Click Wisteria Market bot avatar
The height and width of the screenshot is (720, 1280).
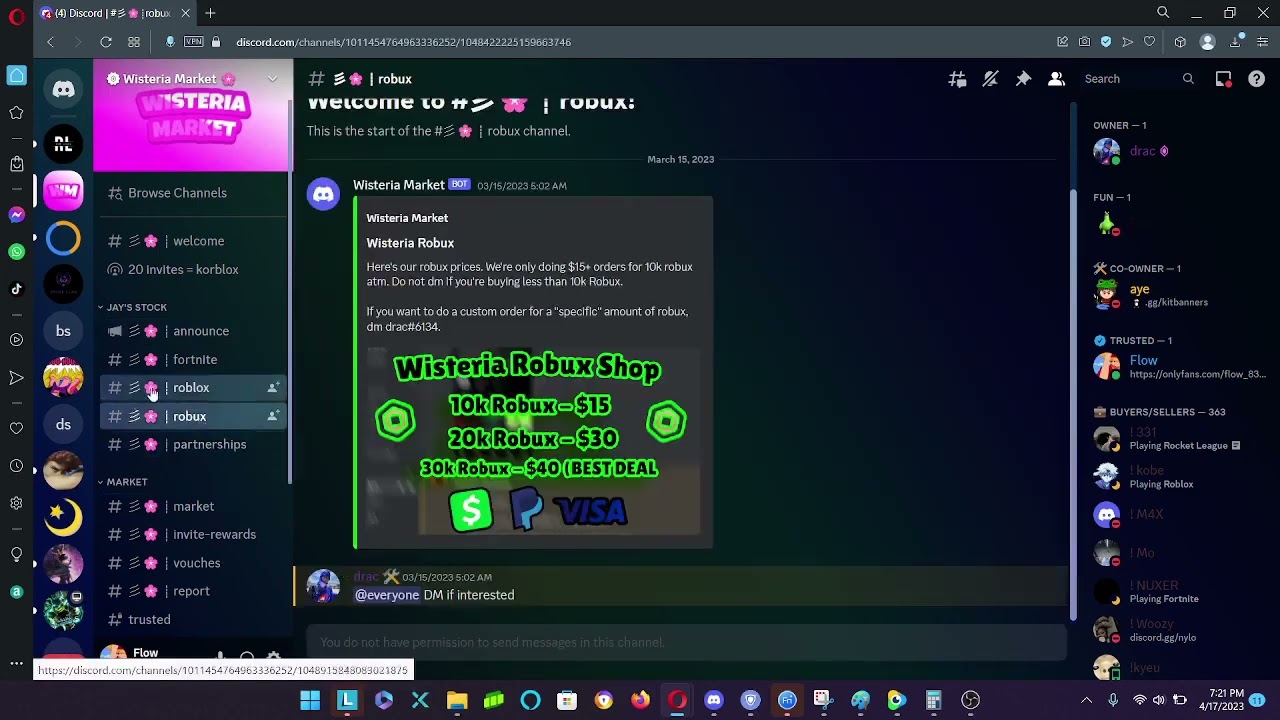(323, 195)
